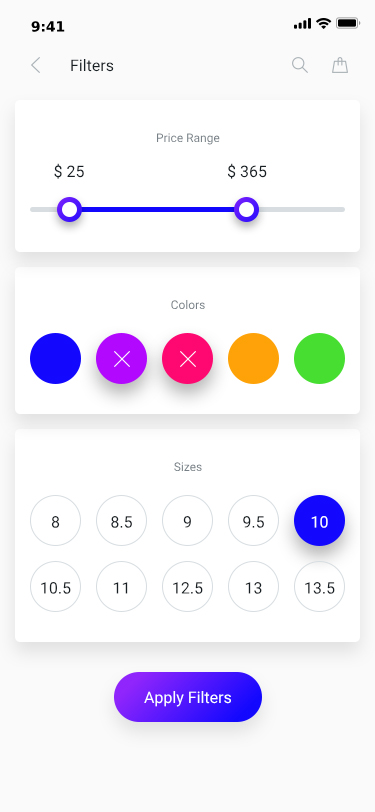Tap the Wi-Fi status icon

(324, 23)
